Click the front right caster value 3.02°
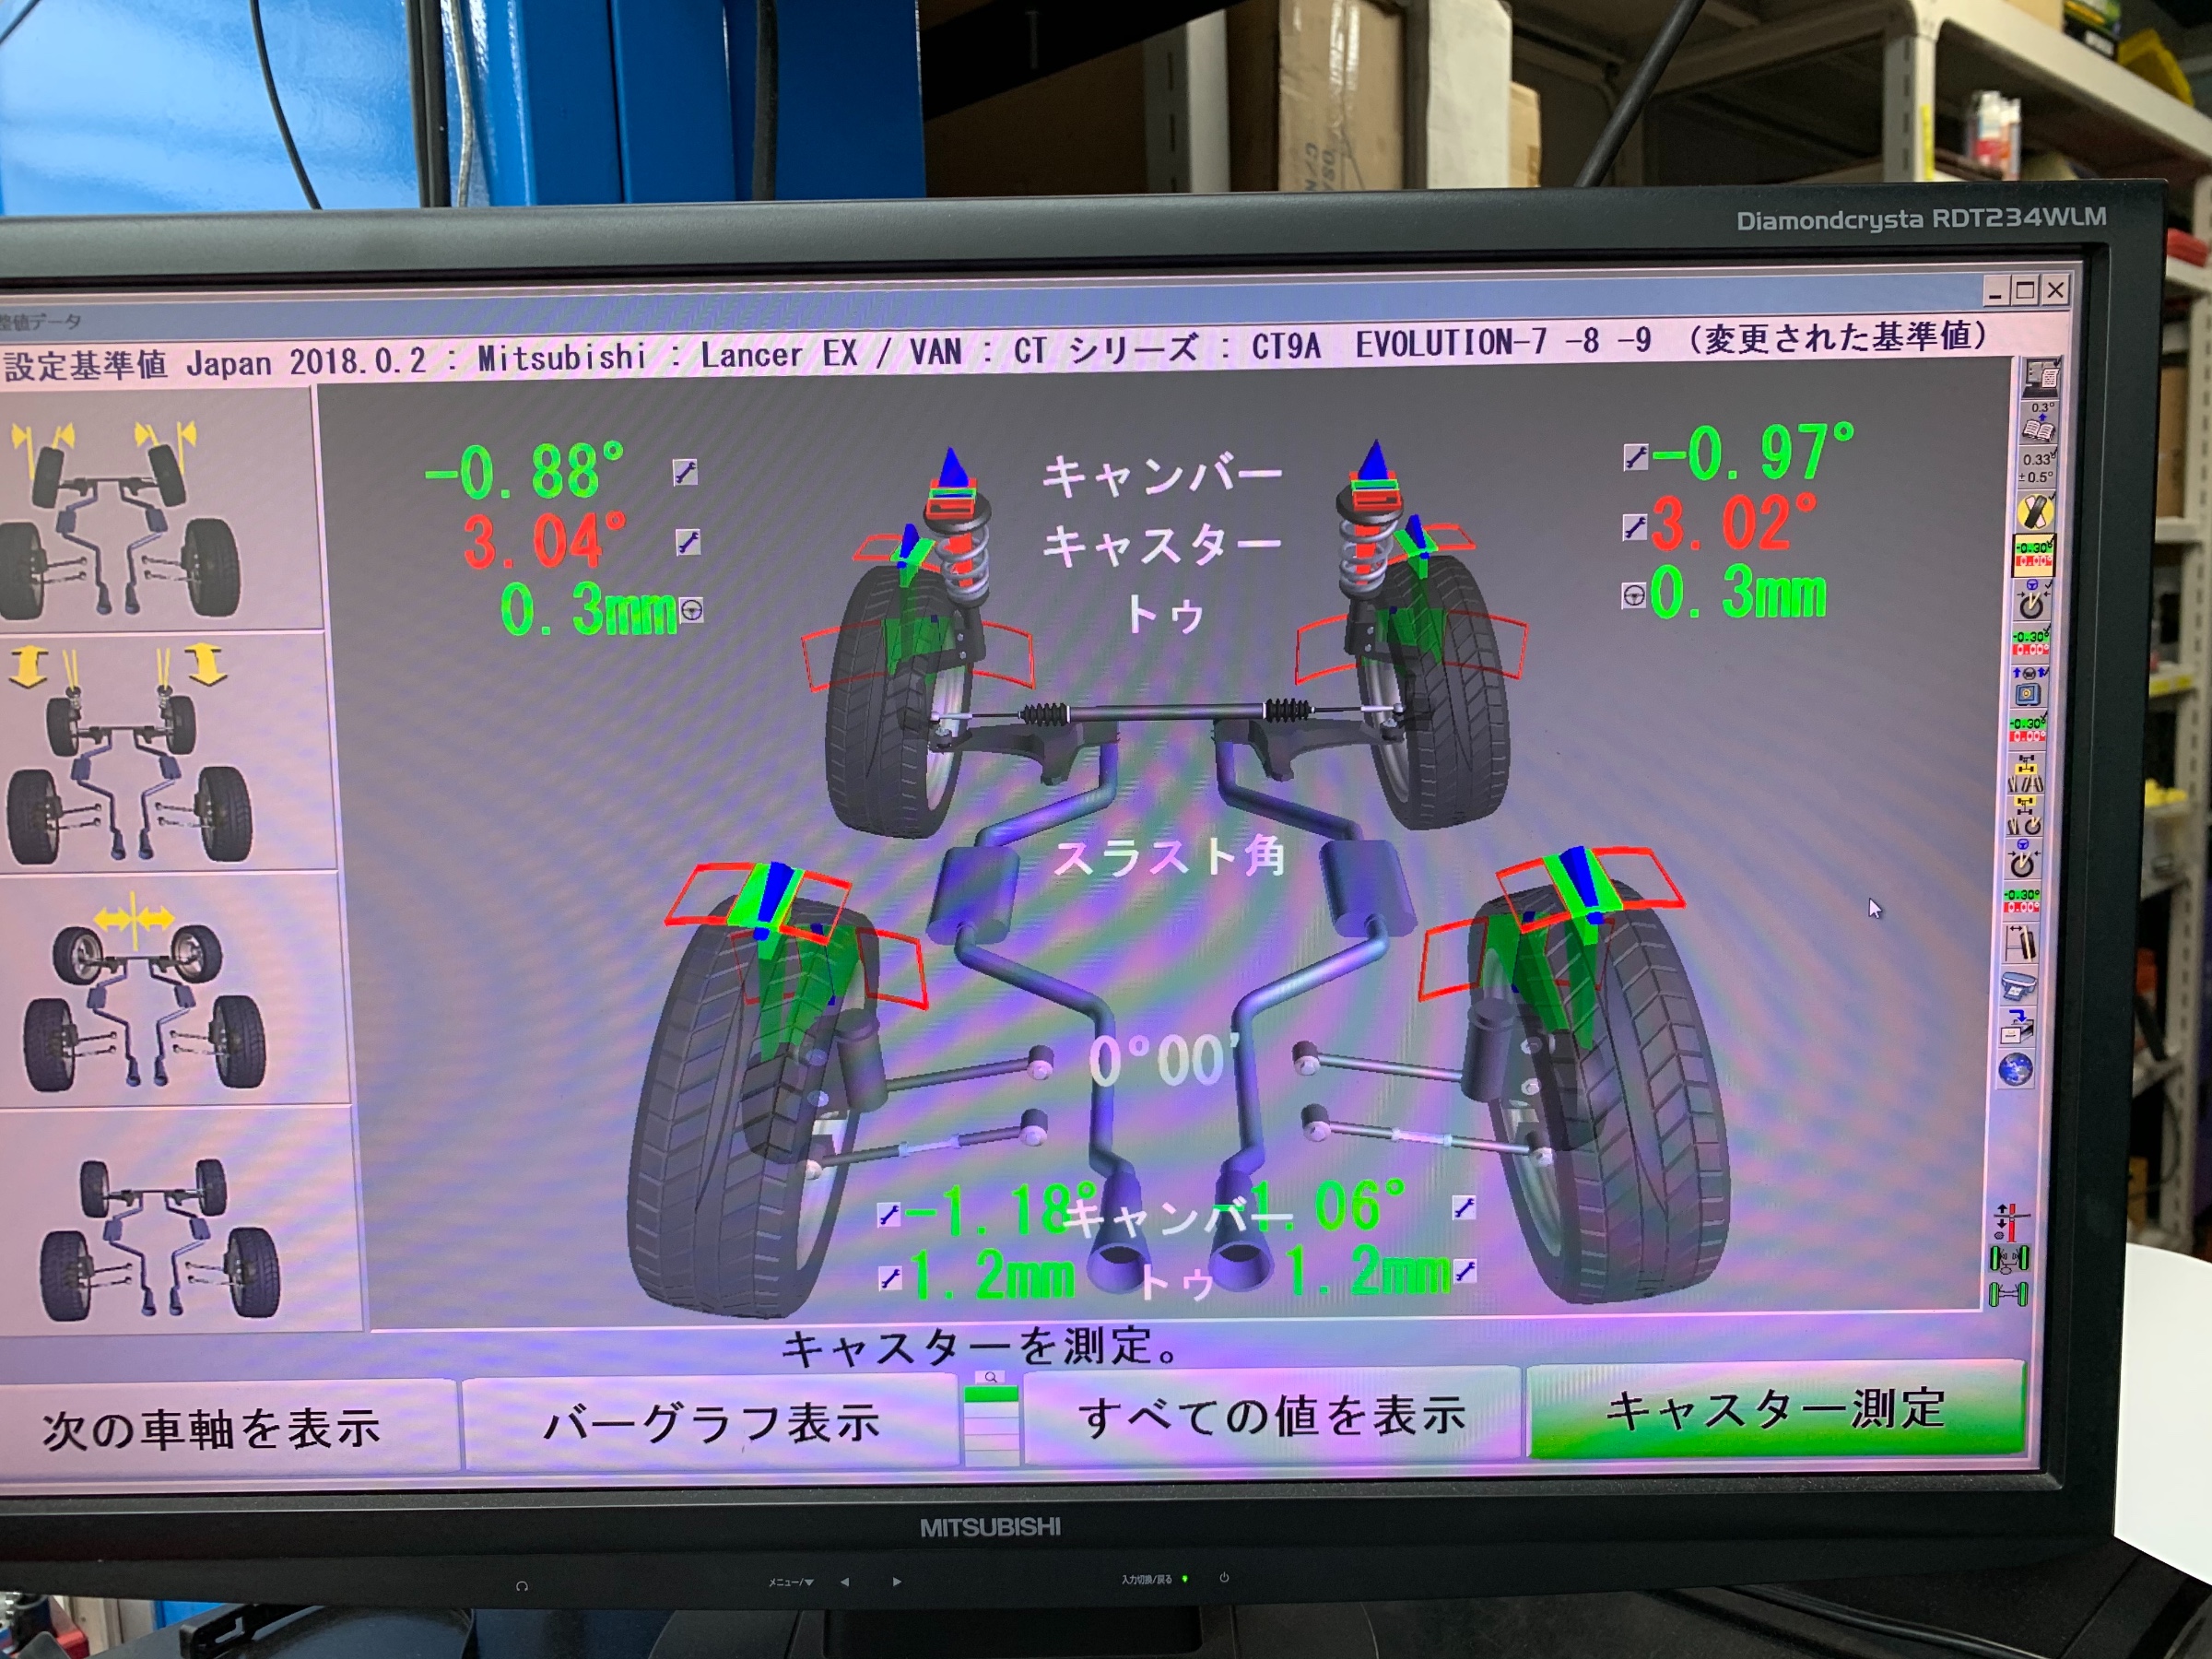2212x1659 pixels. [1734, 523]
